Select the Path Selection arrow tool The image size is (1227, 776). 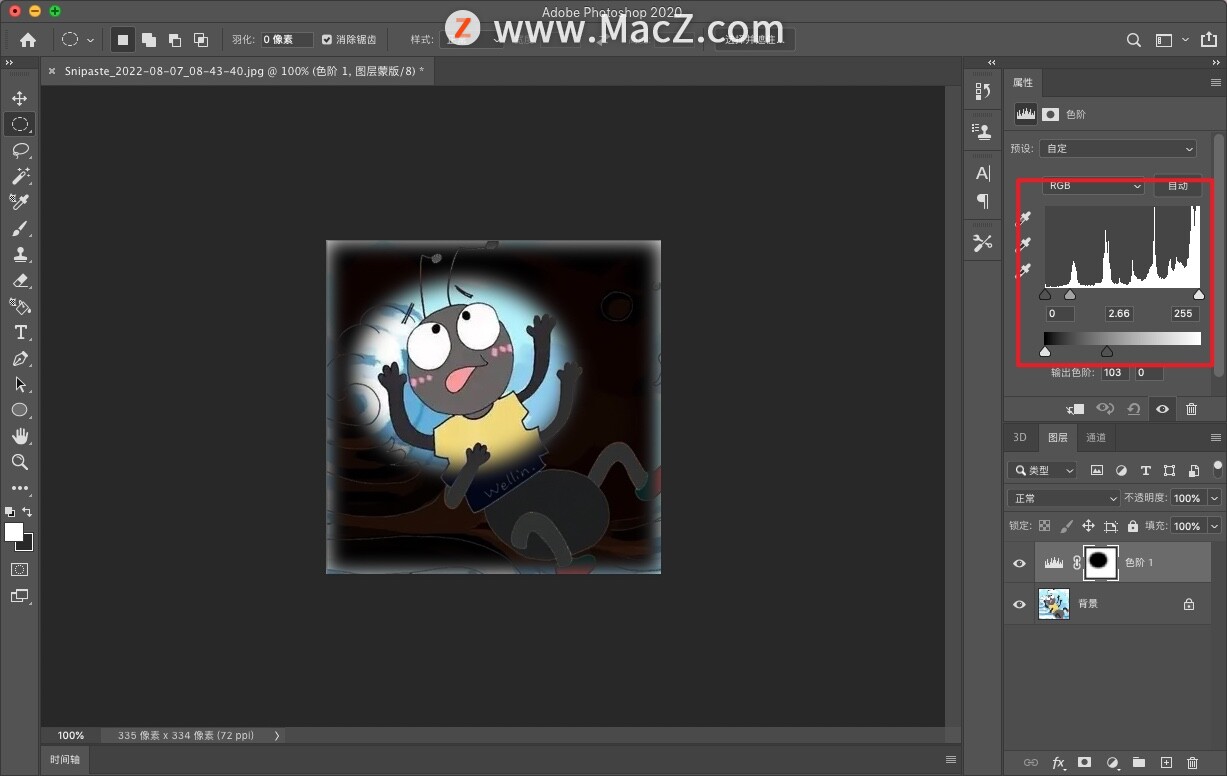[20, 384]
